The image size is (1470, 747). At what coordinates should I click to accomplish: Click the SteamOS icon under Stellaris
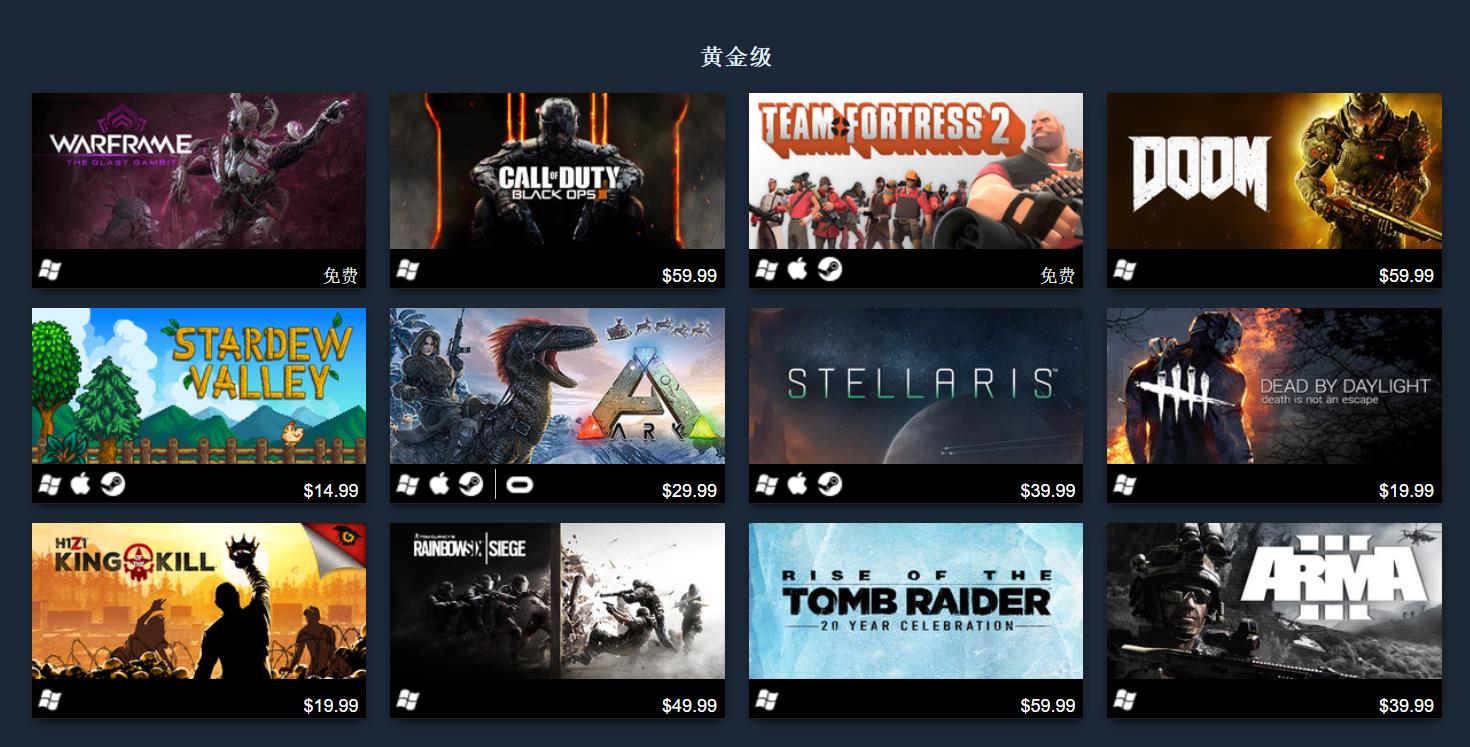point(829,484)
